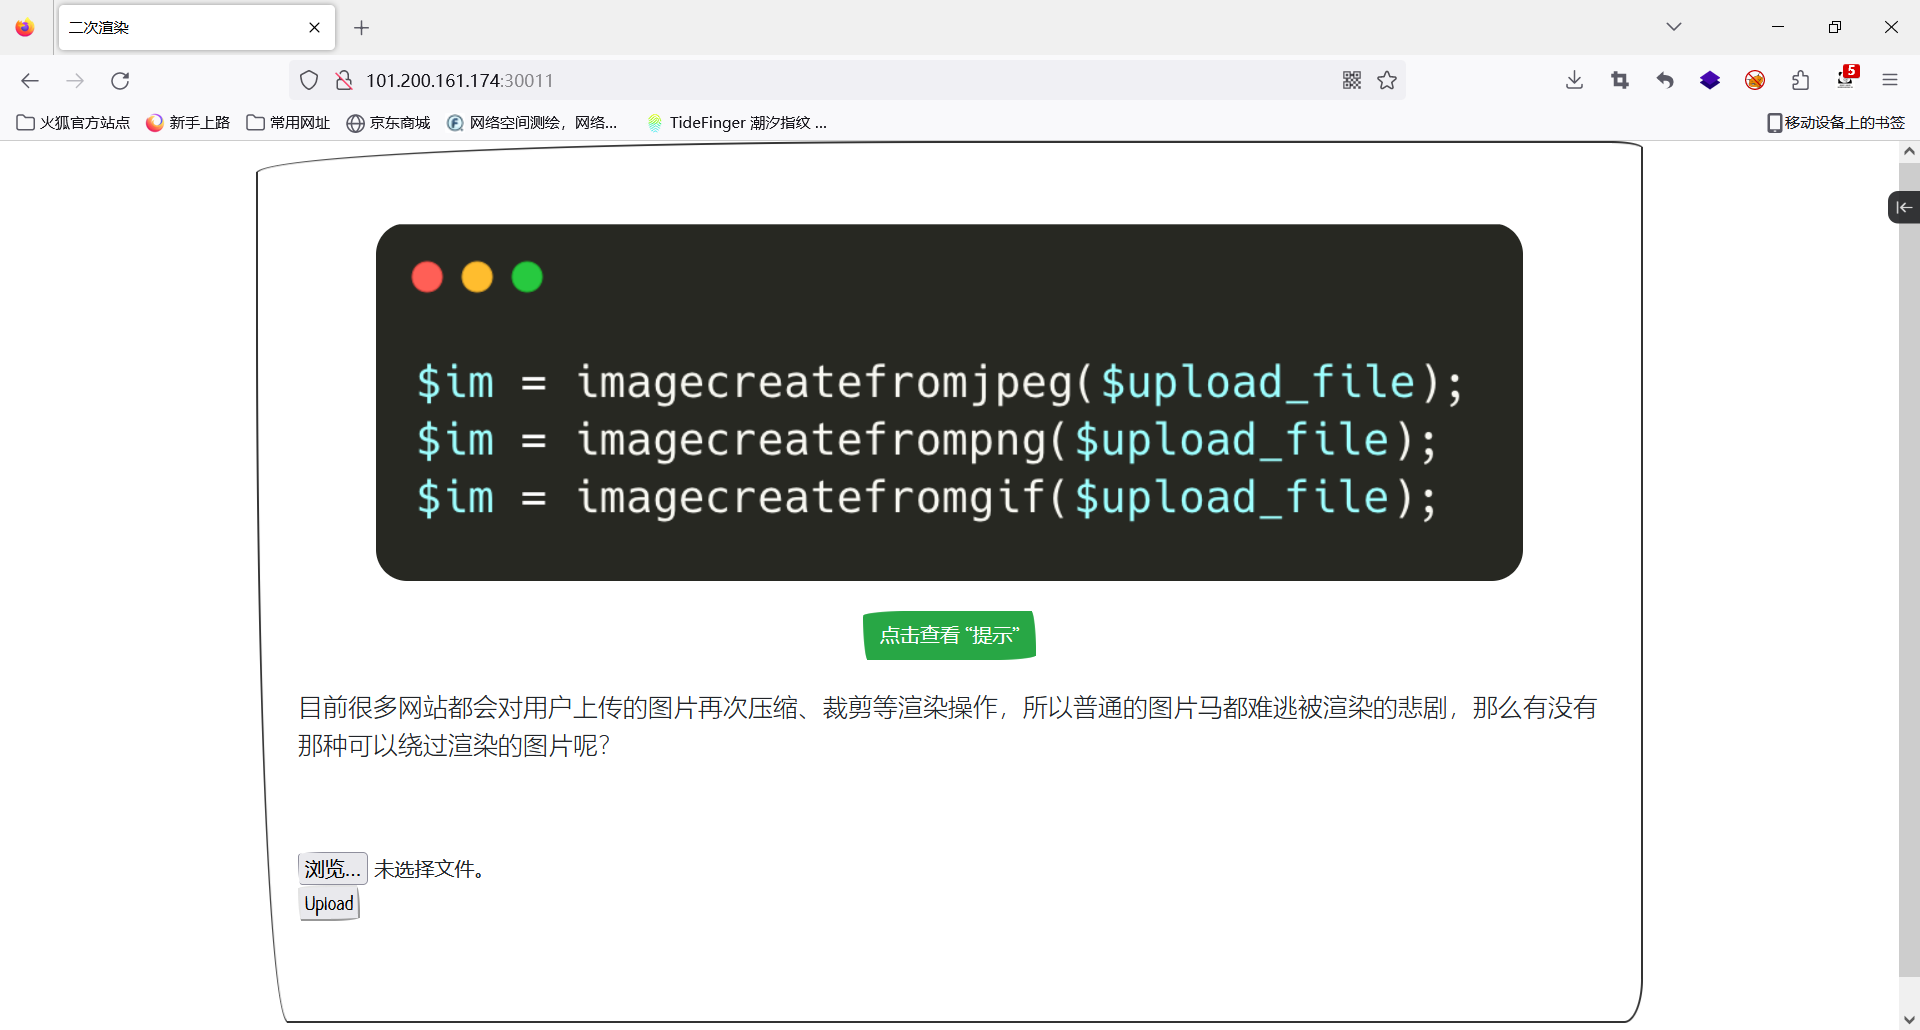The image size is (1920, 1030).
Task: Click the code screenshot image
Action: tap(949, 402)
